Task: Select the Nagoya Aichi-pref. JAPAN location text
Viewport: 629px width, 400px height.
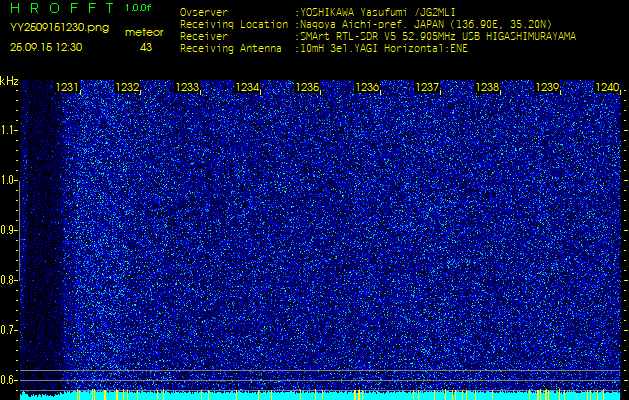Action: pos(424,24)
